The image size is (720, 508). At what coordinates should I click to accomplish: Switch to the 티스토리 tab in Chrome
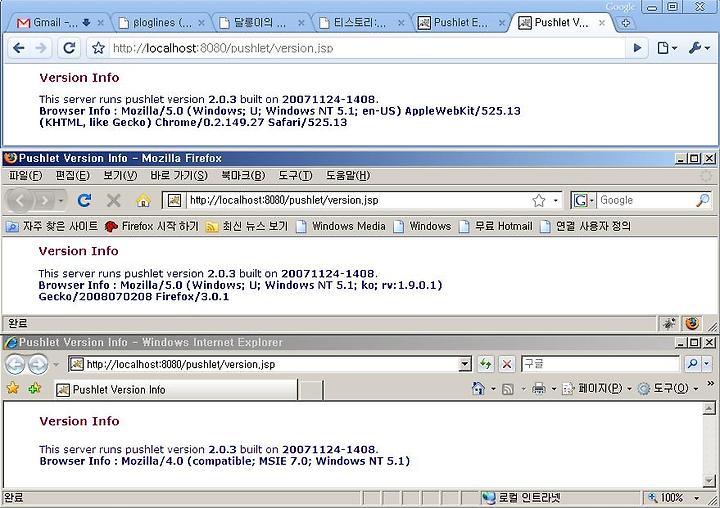[x=361, y=23]
